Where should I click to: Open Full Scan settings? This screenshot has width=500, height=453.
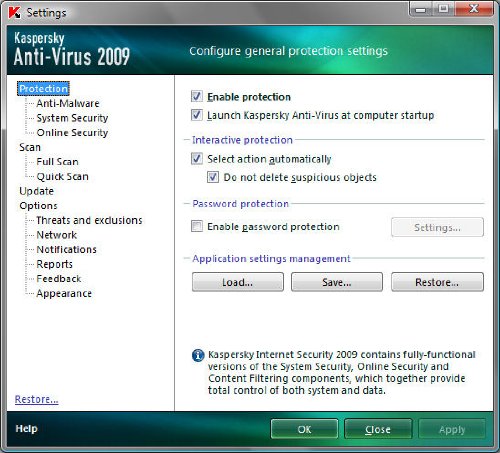(x=58, y=162)
